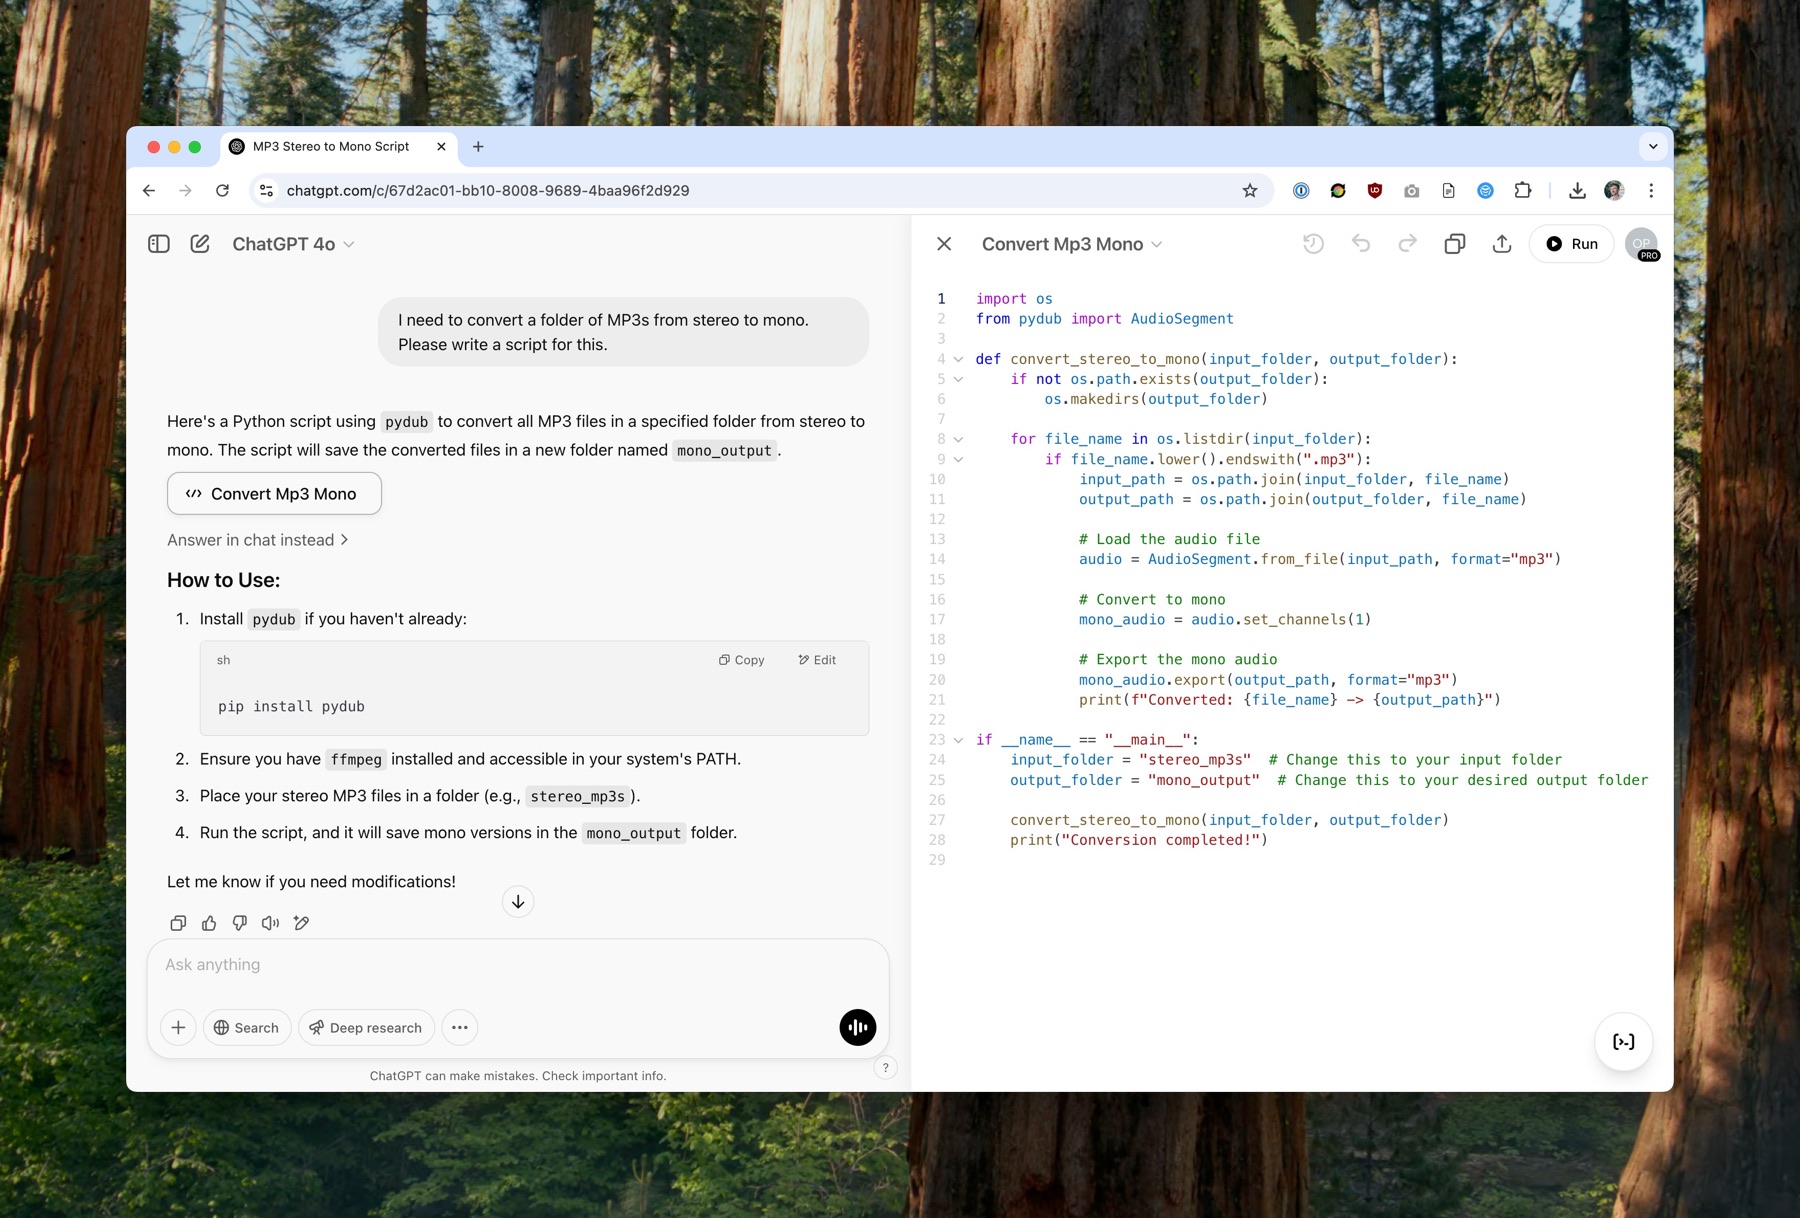1800x1218 pixels.
Task: Toggle the Search web option
Action: pyautogui.click(x=247, y=1028)
